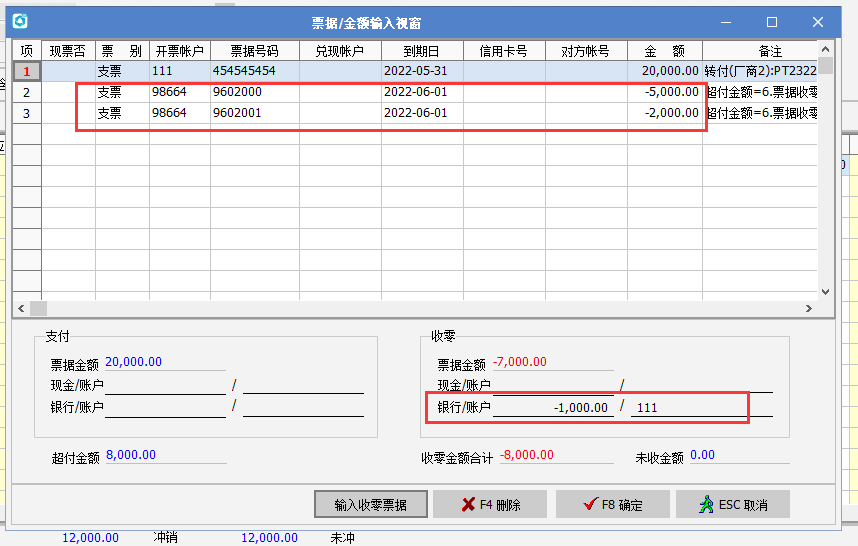Screen dimensions: 858x546
Task: Cancel using the ESC 取消 button
Action: (734, 505)
